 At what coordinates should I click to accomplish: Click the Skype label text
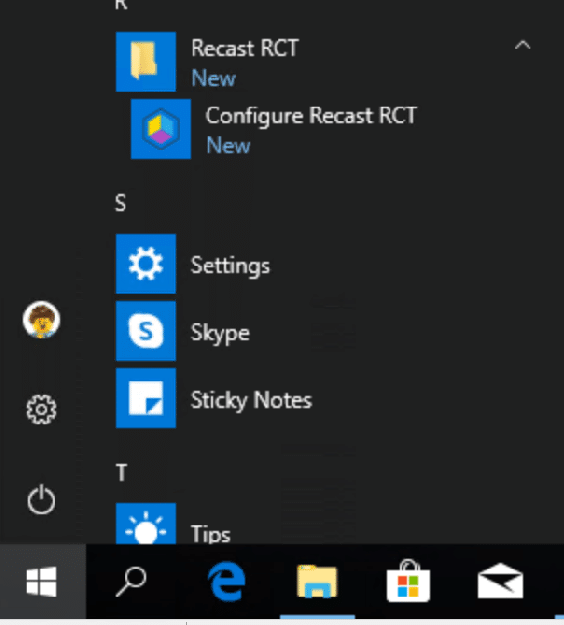(220, 333)
